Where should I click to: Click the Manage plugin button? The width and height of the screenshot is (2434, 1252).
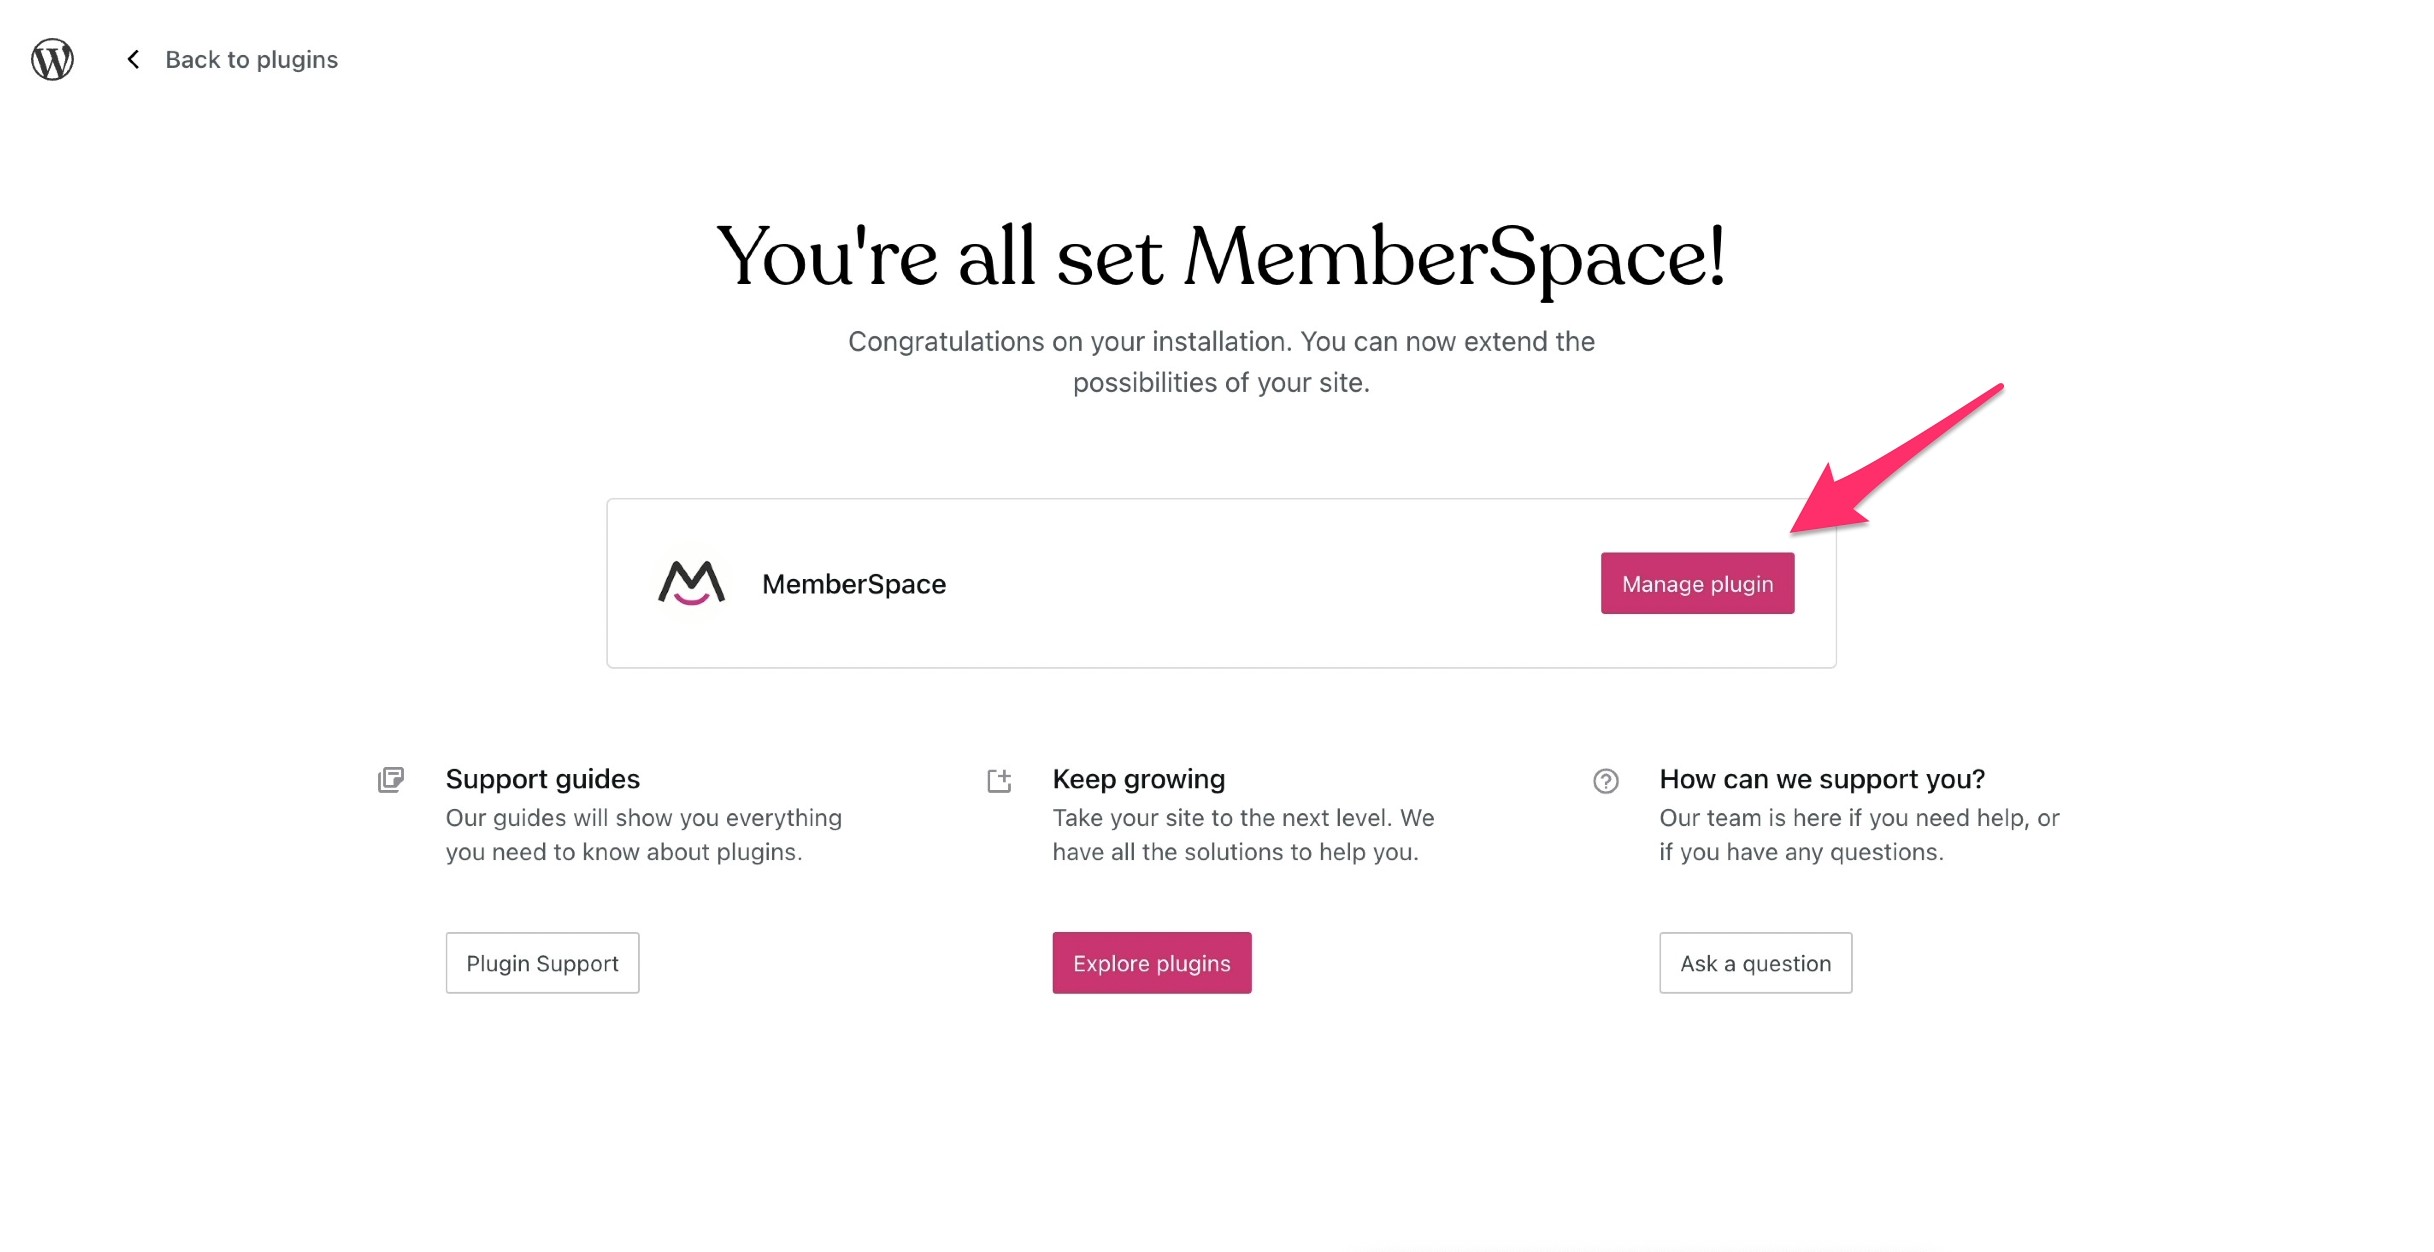[x=1696, y=583]
